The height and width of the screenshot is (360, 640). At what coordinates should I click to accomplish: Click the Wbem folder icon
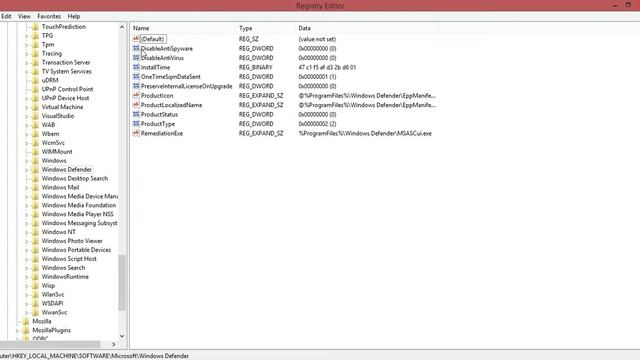(x=35, y=134)
